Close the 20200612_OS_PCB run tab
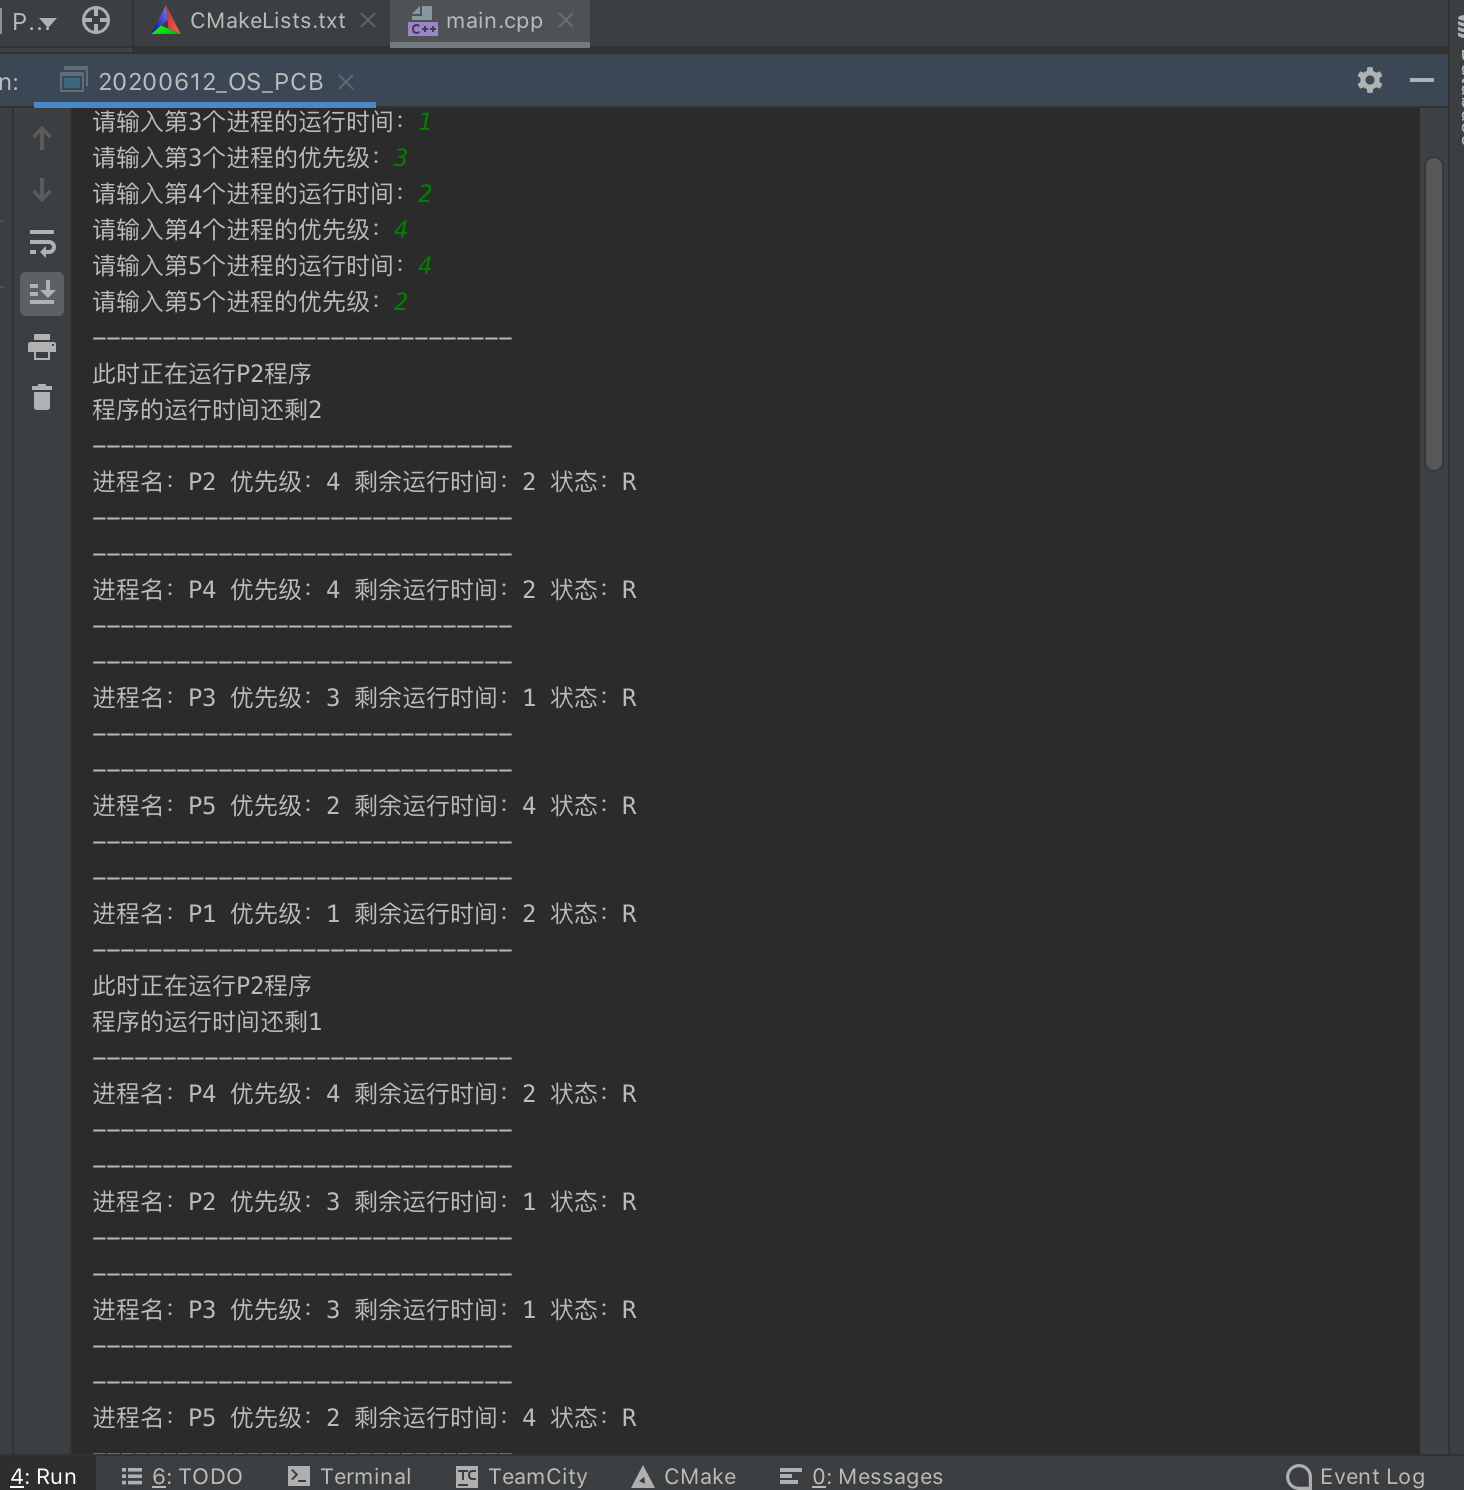This screenshot has width=1464, height=1490. point(346,82)
